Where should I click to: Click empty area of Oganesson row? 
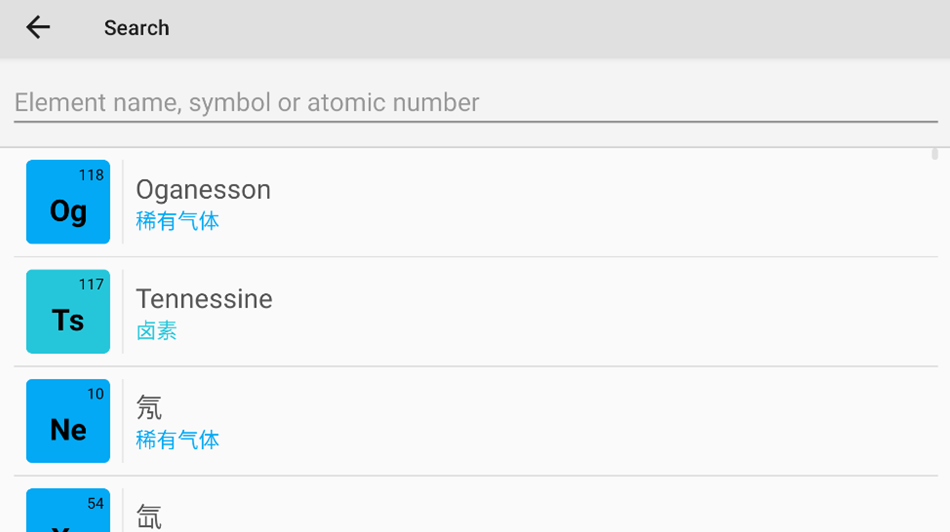pyautogui.click(x=600, y=202)
